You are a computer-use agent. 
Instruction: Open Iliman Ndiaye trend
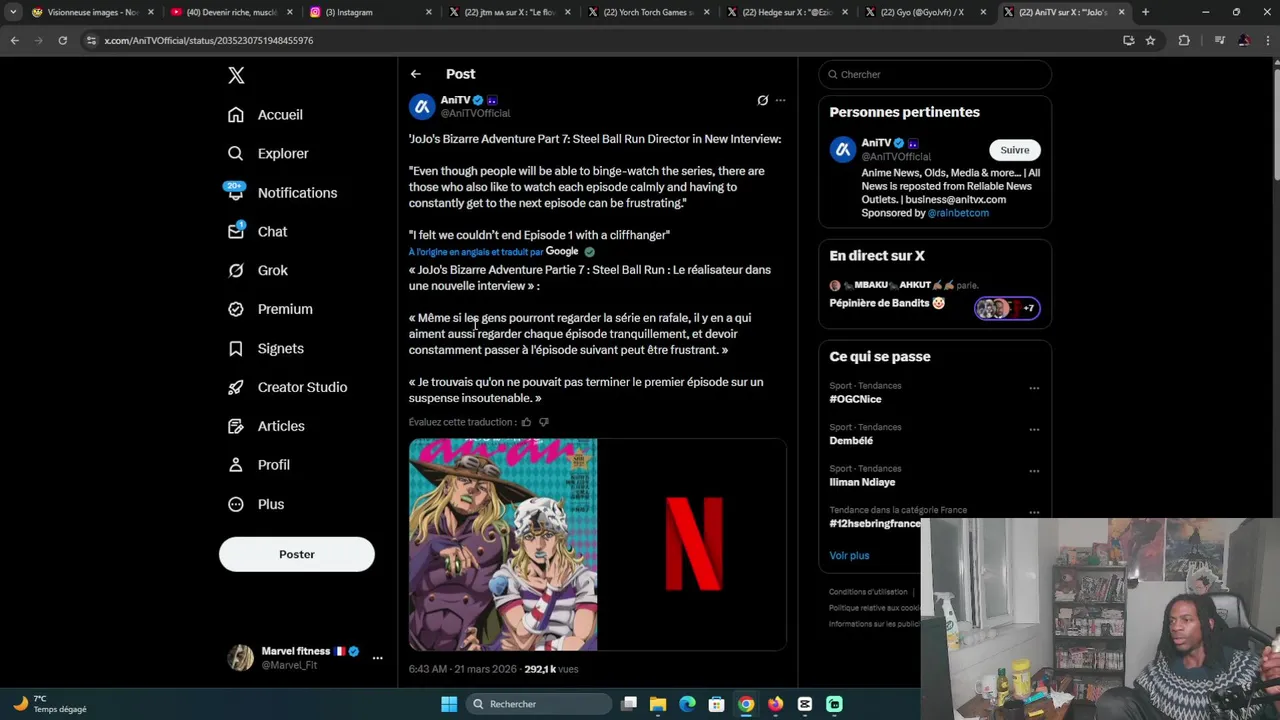[x=862, y=482]
